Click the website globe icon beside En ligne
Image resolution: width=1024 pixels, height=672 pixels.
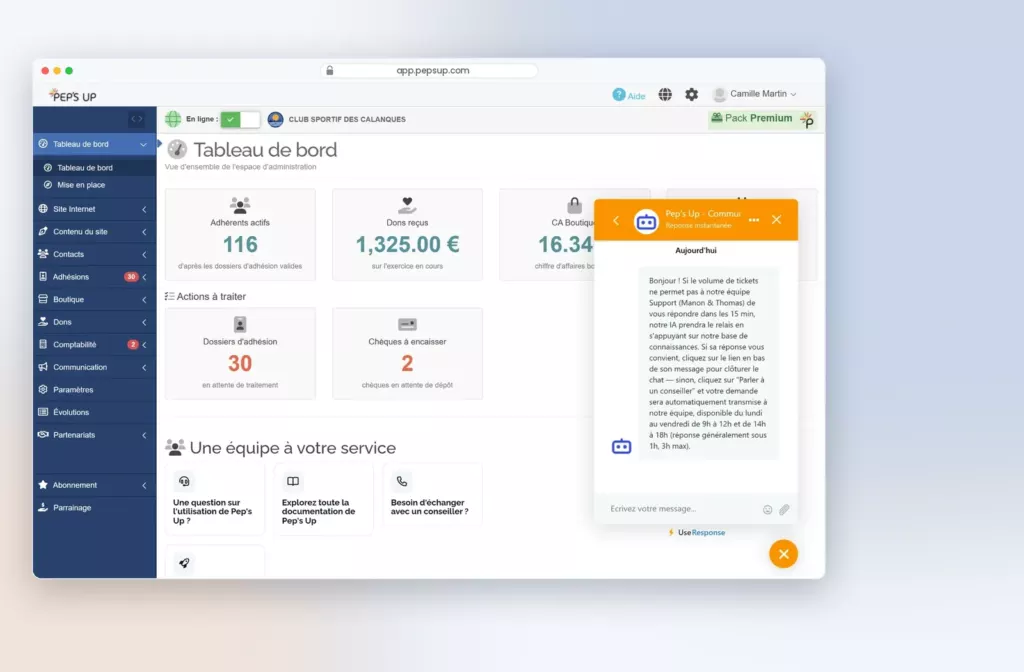(173, 119)
